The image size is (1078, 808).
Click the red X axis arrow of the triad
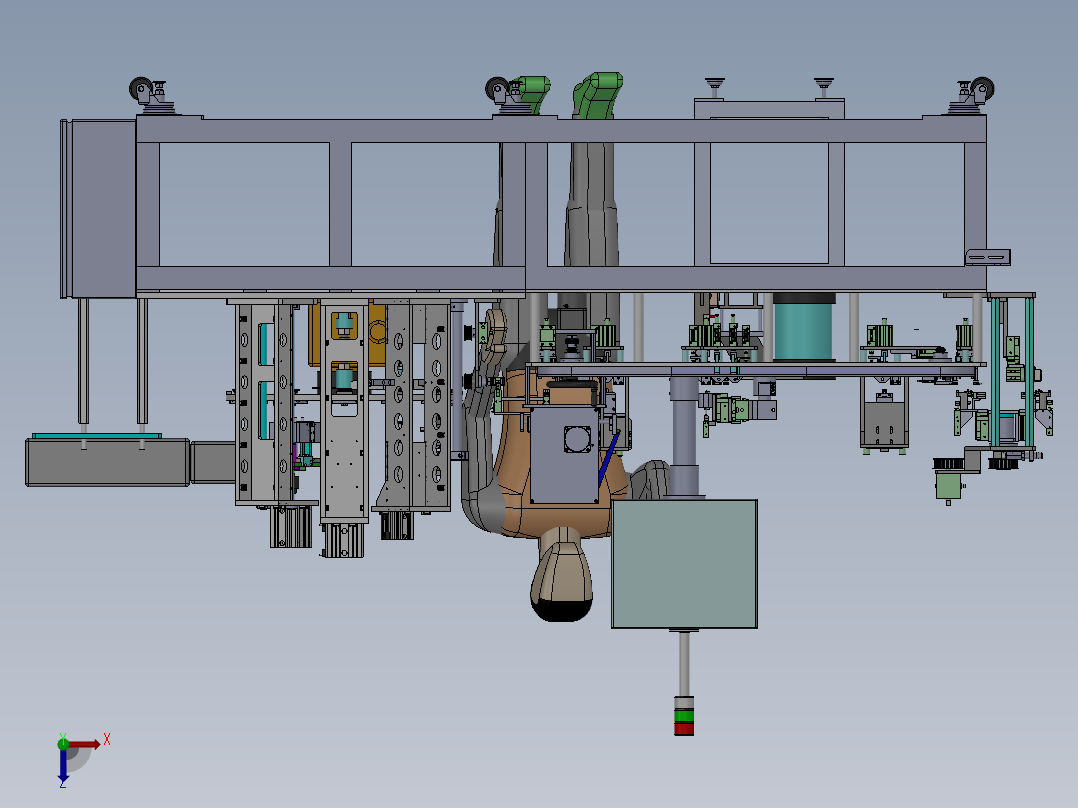point(85,745)
